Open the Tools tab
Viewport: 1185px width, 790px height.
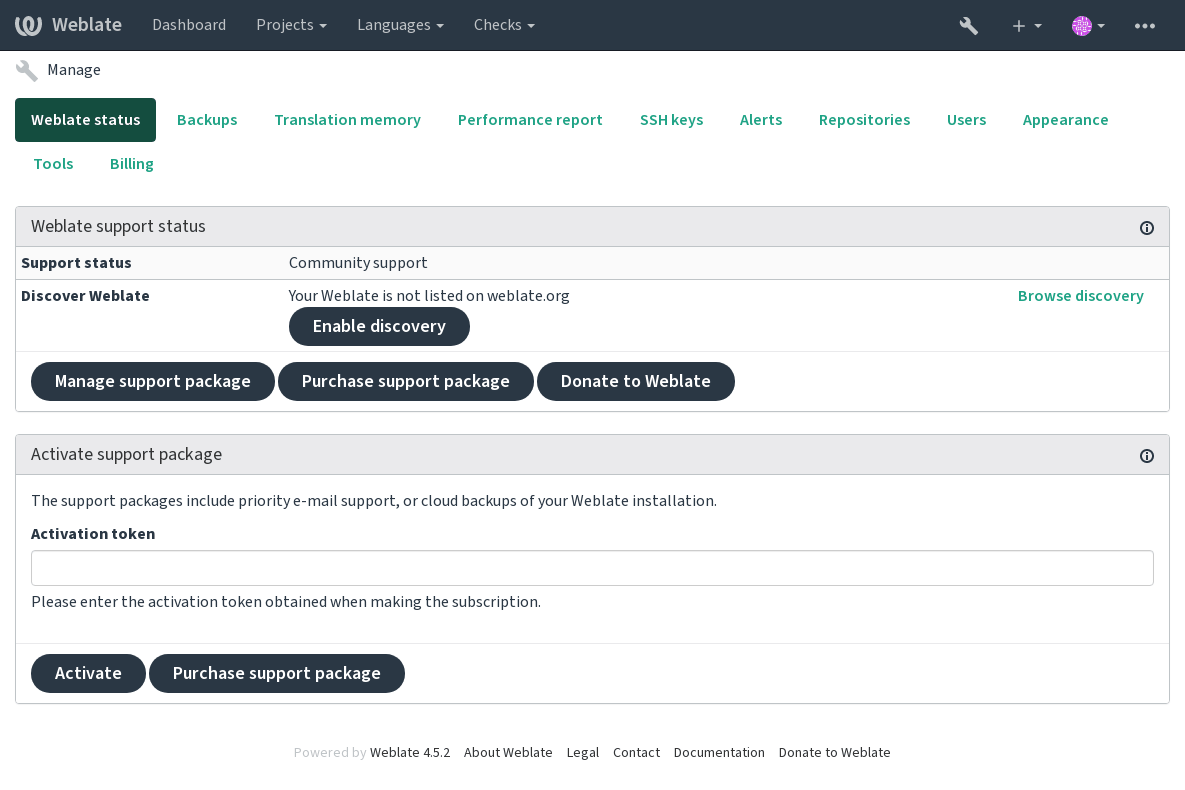tap(53, 164)
